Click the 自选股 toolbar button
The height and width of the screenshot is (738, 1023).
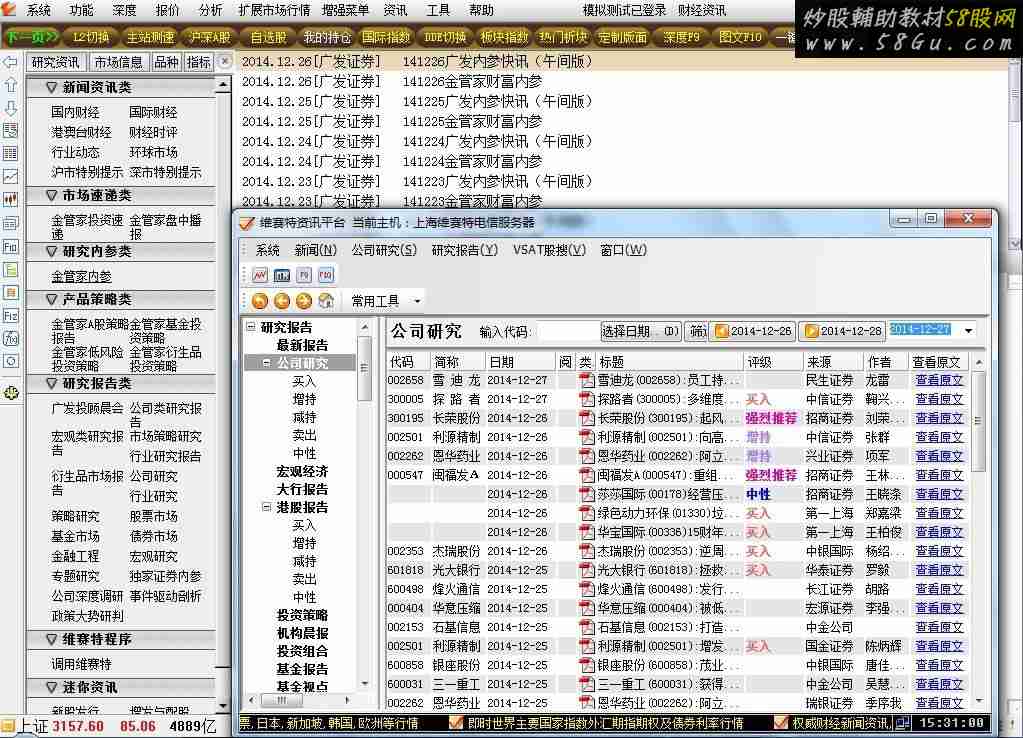(x=268, y=37)
